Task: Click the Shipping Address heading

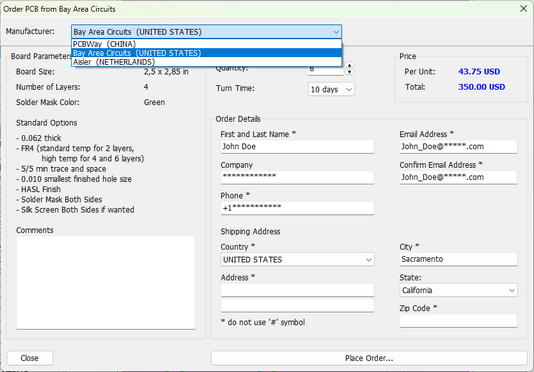Action: [250, 231]
